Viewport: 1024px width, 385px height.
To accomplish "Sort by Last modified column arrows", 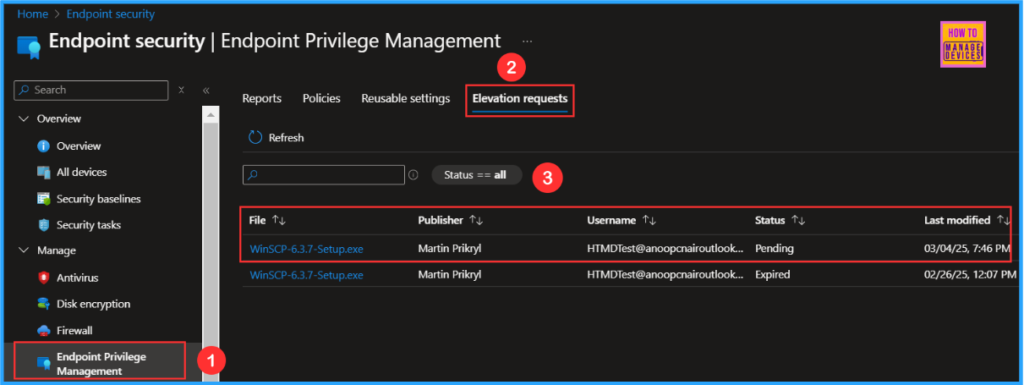I will coord(1004,221).
